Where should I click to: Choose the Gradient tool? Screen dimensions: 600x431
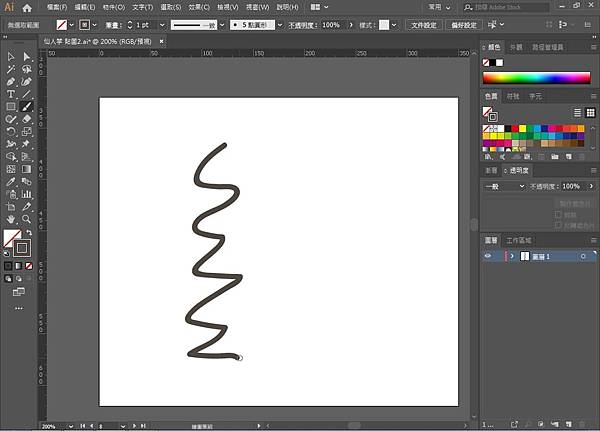(x=26, y=169)
